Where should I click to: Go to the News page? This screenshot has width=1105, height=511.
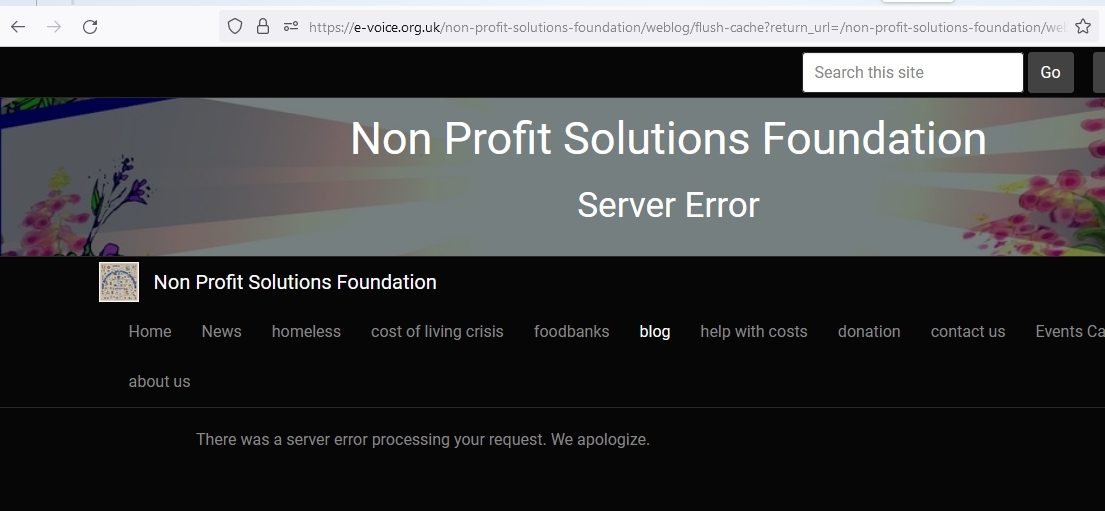pos(221,331)
